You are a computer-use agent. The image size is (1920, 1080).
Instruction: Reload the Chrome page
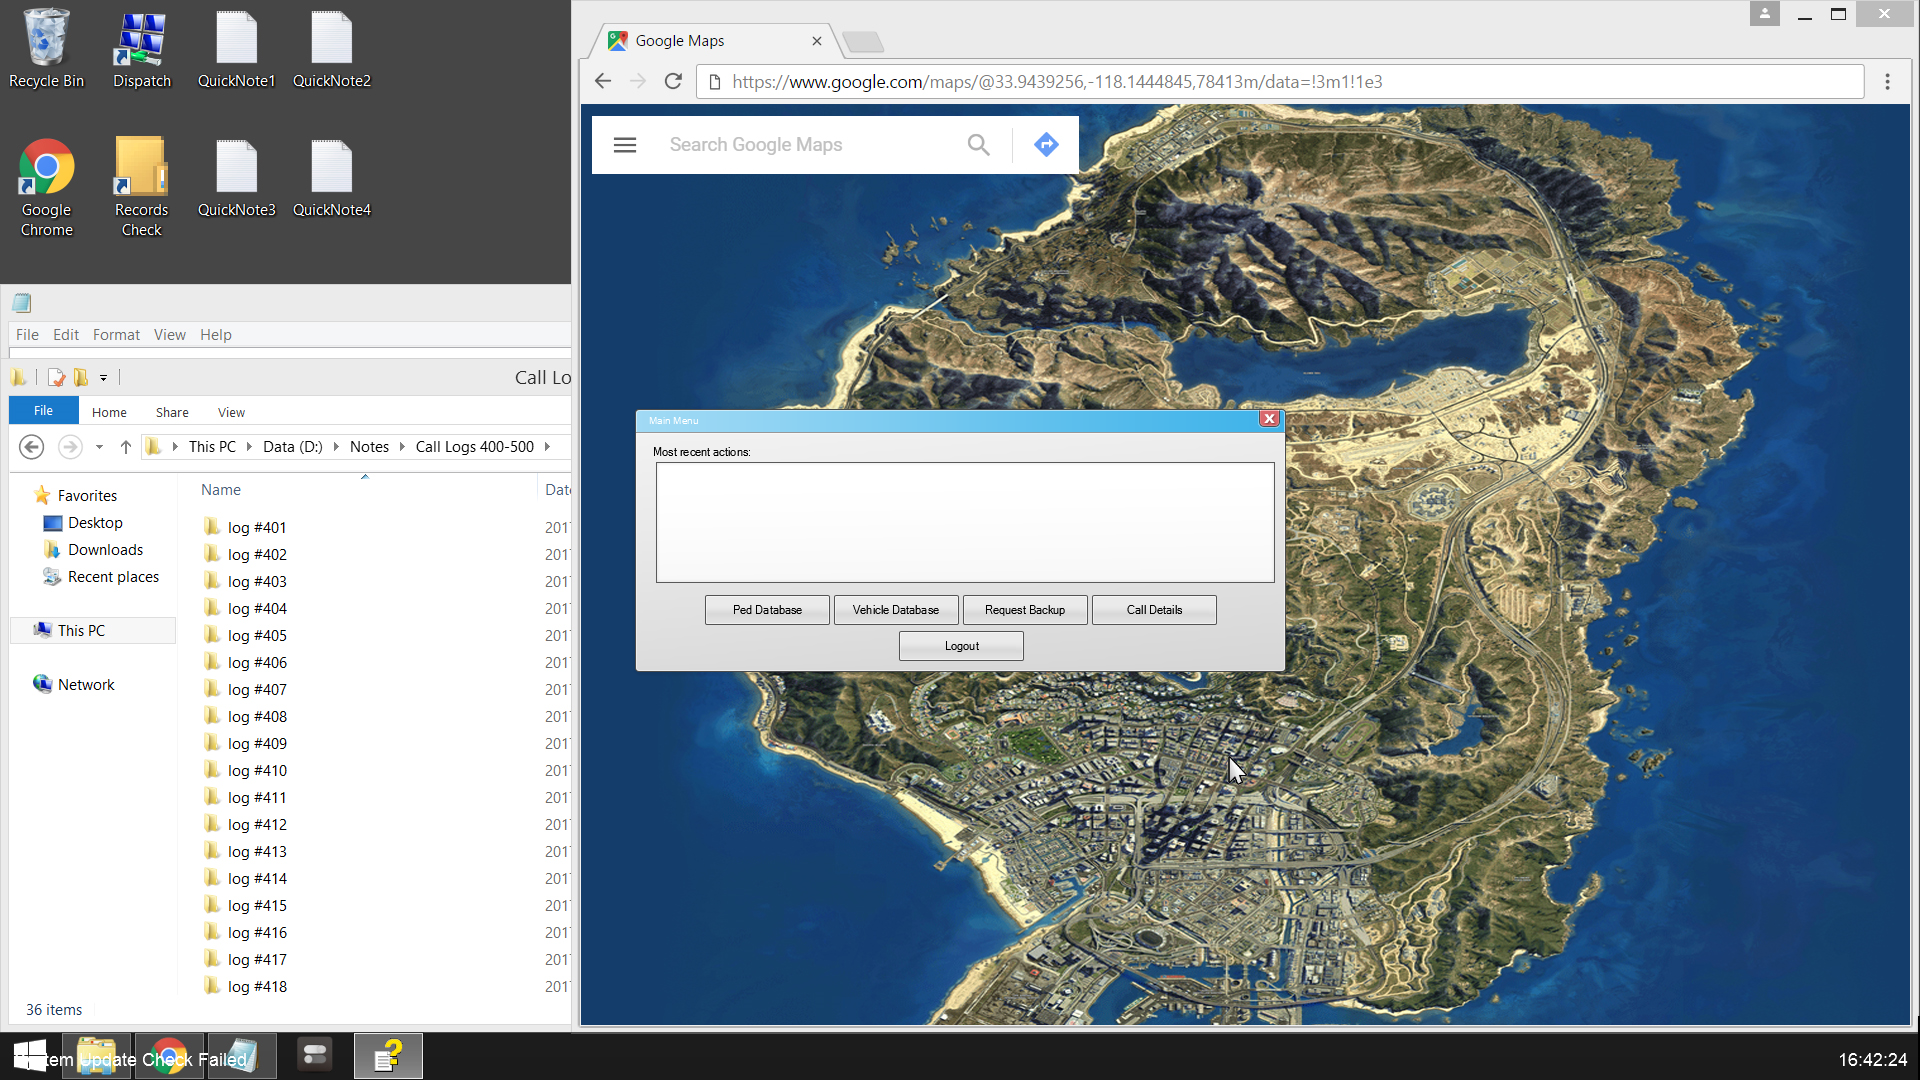pos(674,82)
